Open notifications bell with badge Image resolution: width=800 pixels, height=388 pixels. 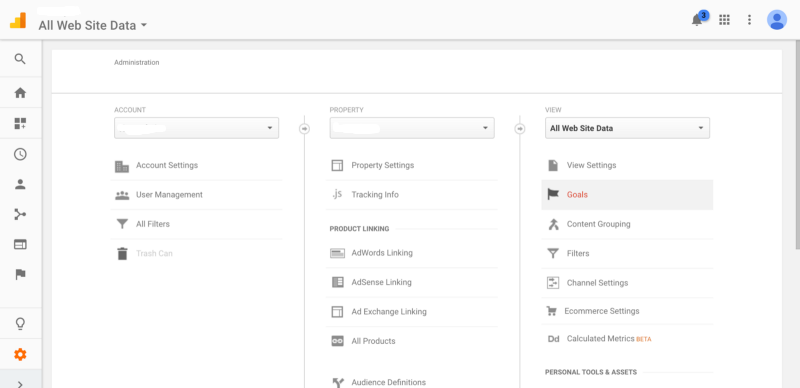click(x=697, y=19)
